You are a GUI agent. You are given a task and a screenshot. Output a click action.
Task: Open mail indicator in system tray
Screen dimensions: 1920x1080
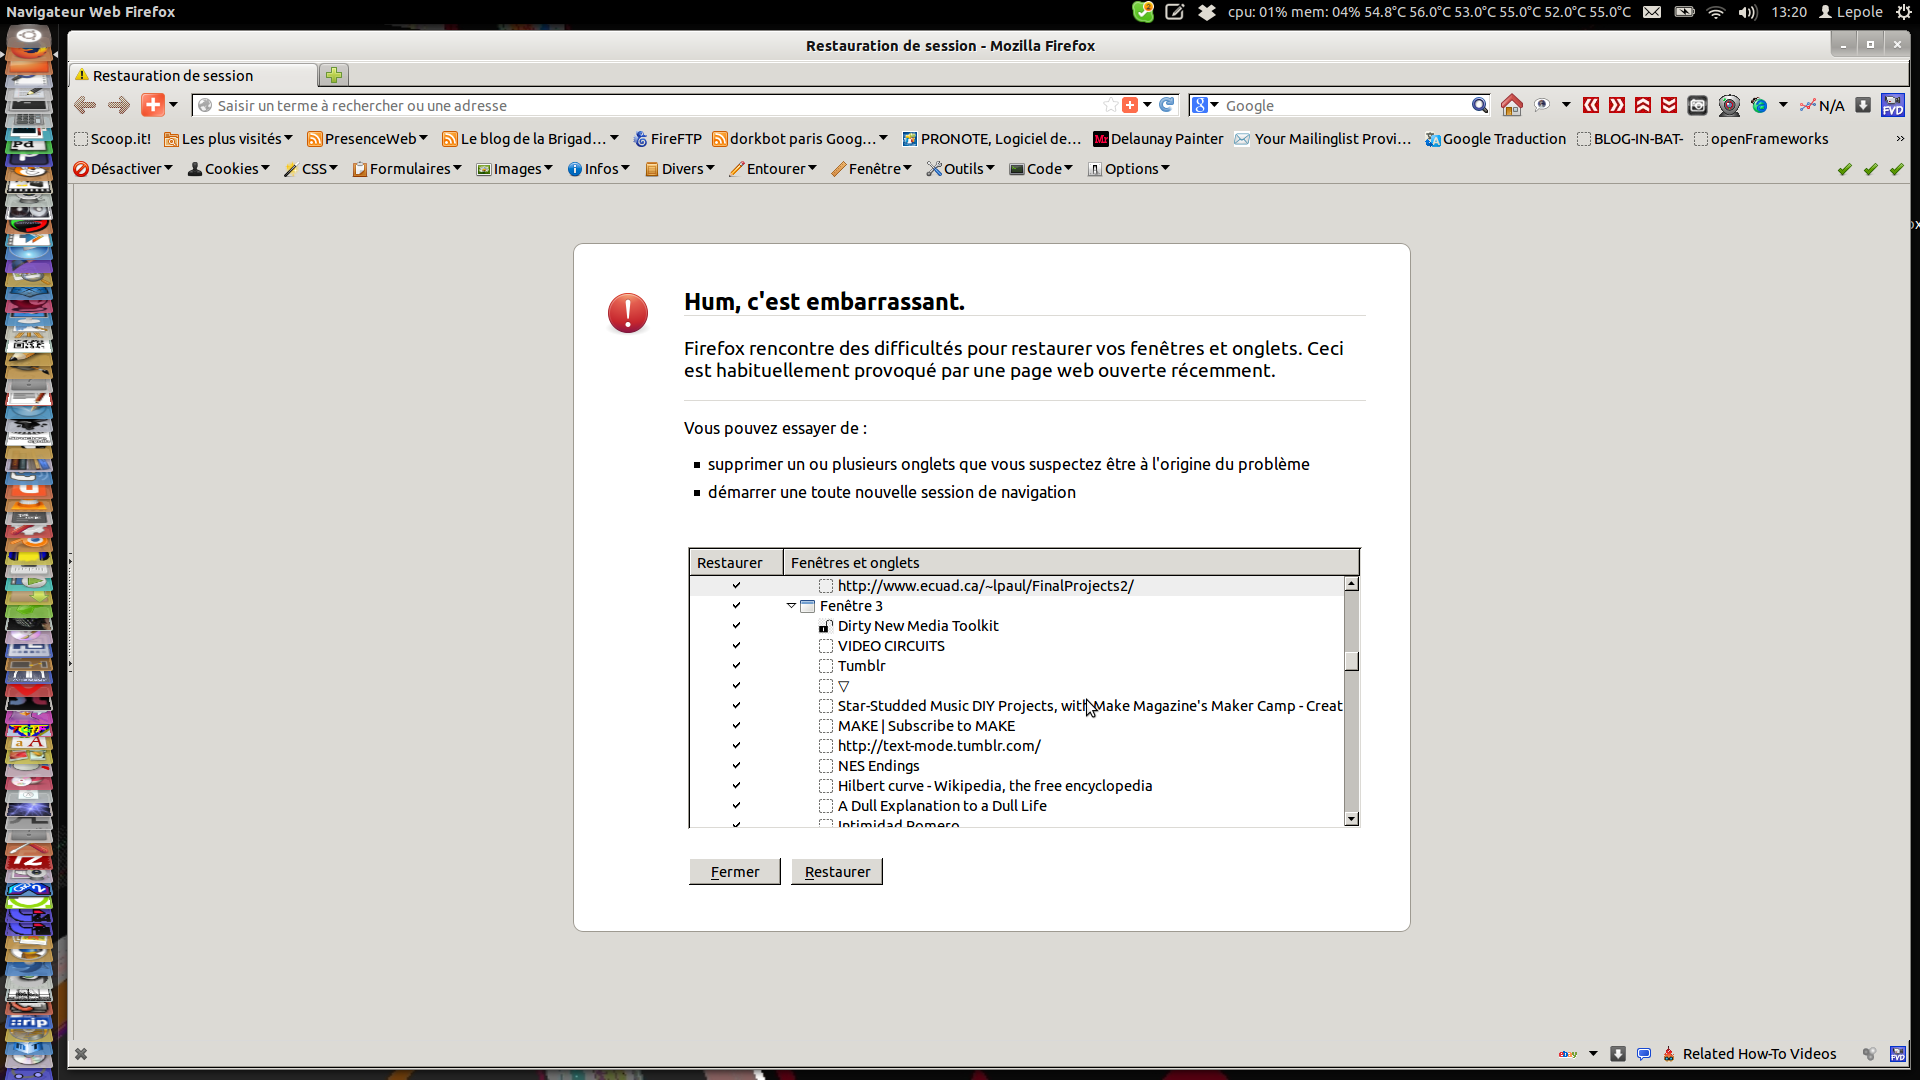click(1652, 12)
